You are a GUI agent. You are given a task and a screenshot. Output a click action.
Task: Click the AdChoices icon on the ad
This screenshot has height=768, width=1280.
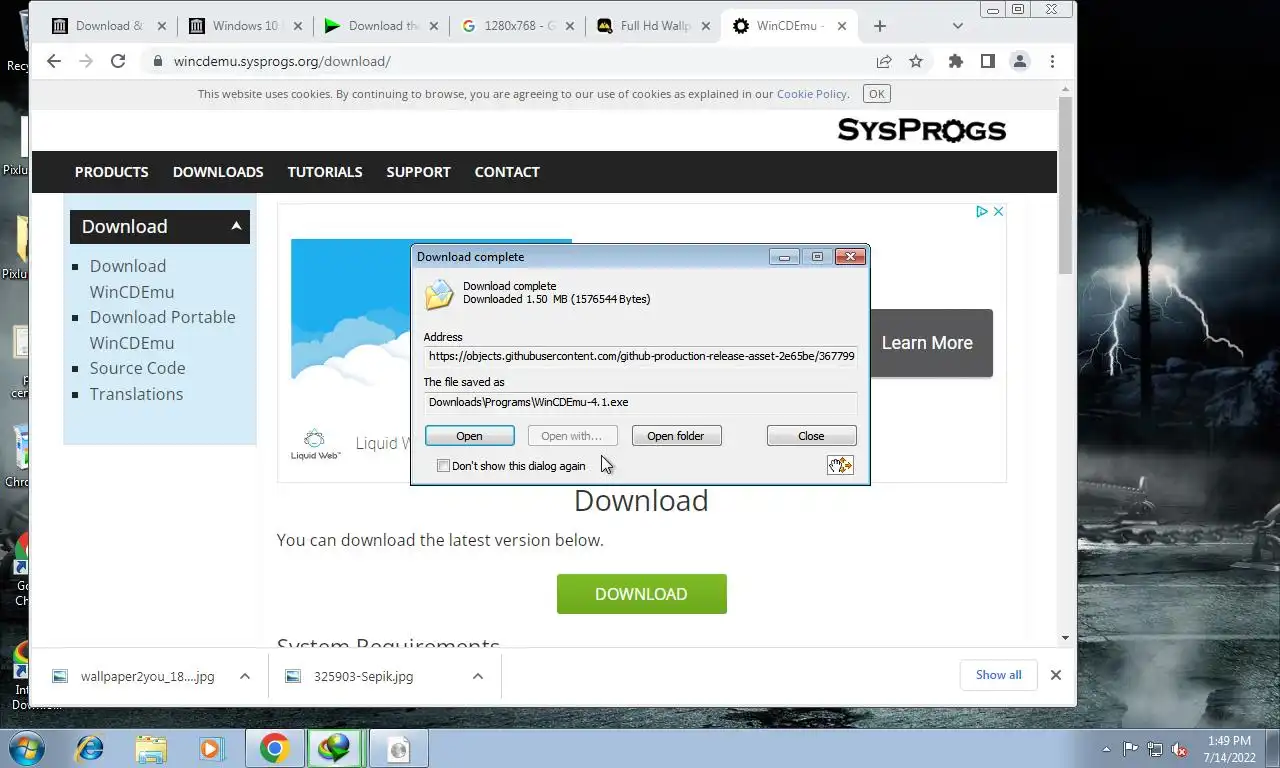coord(982,211)
